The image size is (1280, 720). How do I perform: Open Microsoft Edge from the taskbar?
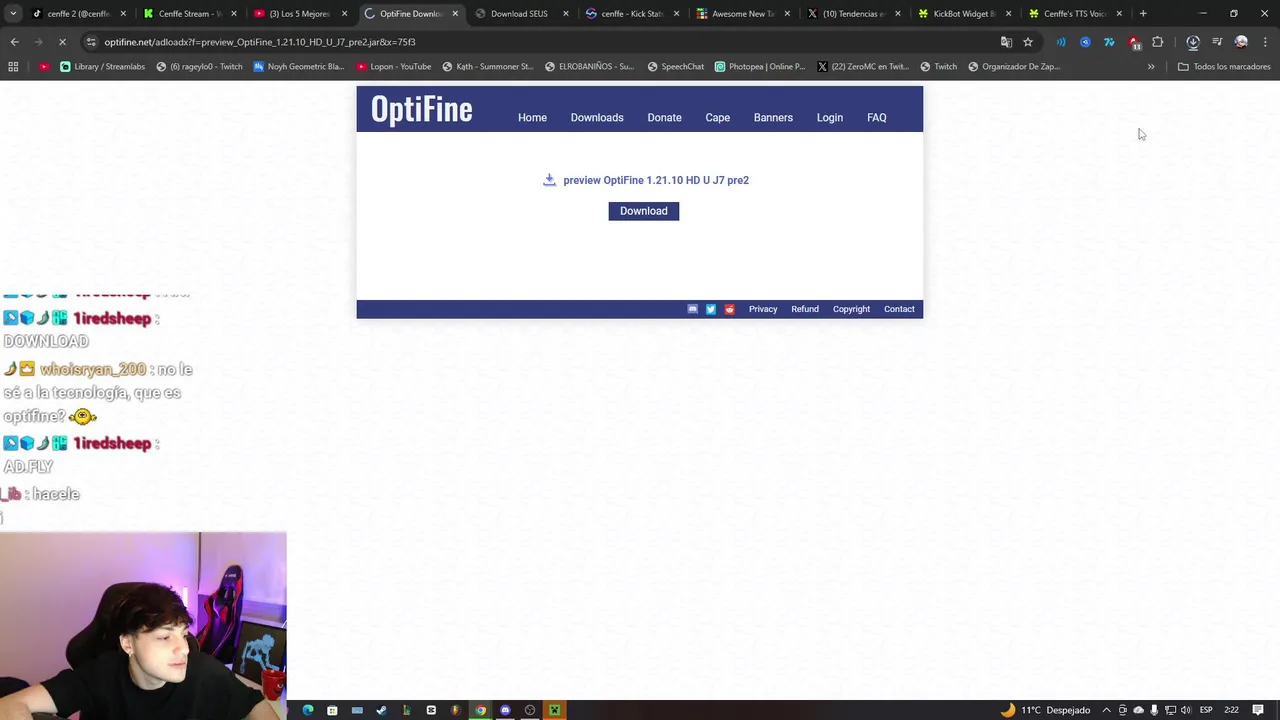[308, 710]
